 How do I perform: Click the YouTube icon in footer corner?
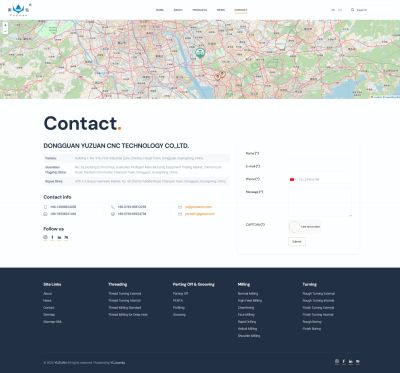coord(358,362)
